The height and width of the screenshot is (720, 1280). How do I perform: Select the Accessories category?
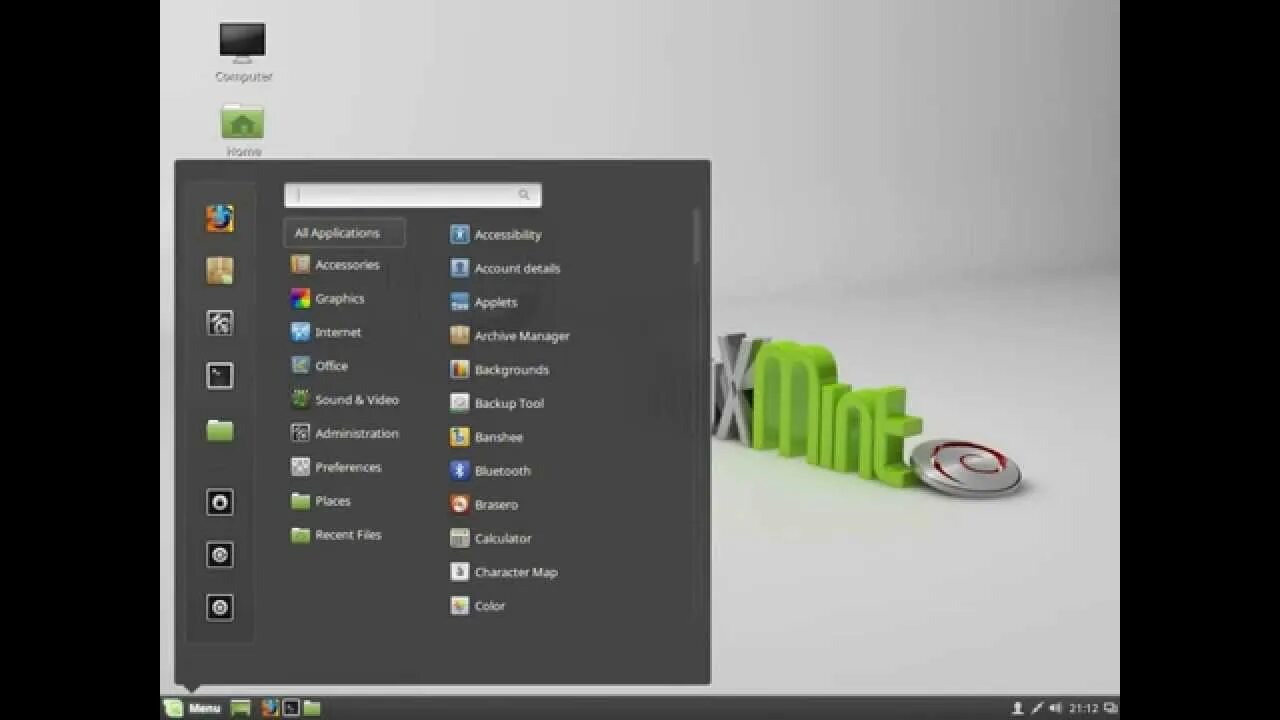click(335, 265)
